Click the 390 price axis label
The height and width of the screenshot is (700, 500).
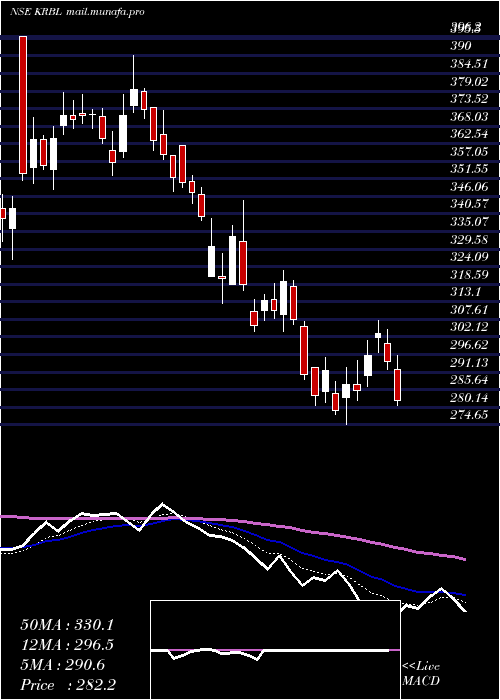[x=461, y=46]
